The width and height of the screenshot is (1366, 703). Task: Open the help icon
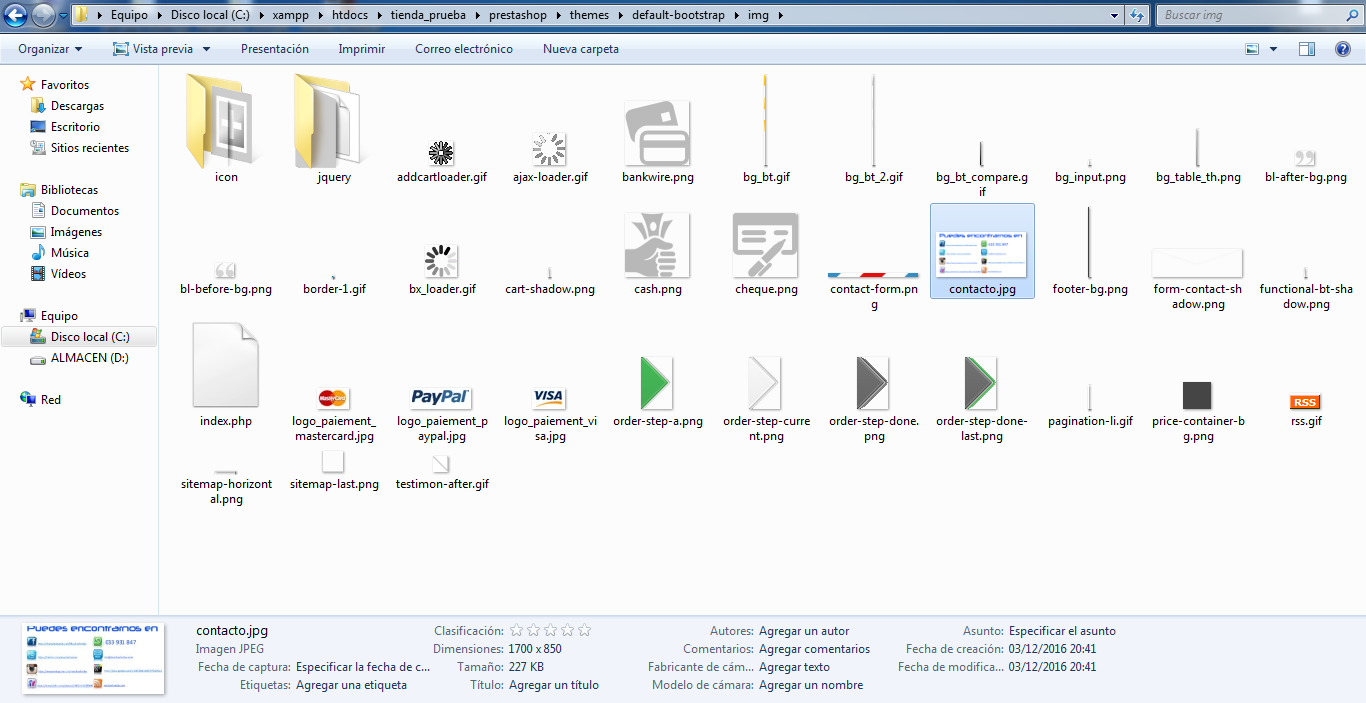click(1343, 49)
